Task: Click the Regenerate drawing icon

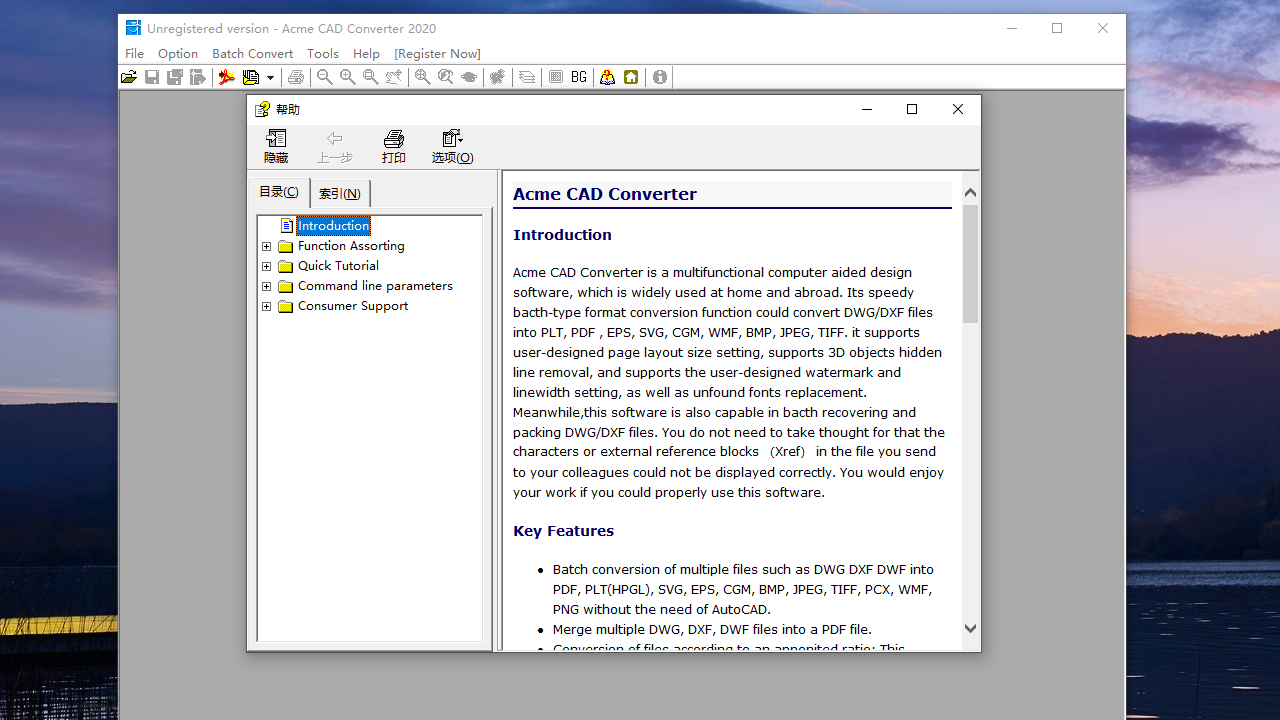Action: 498,77
